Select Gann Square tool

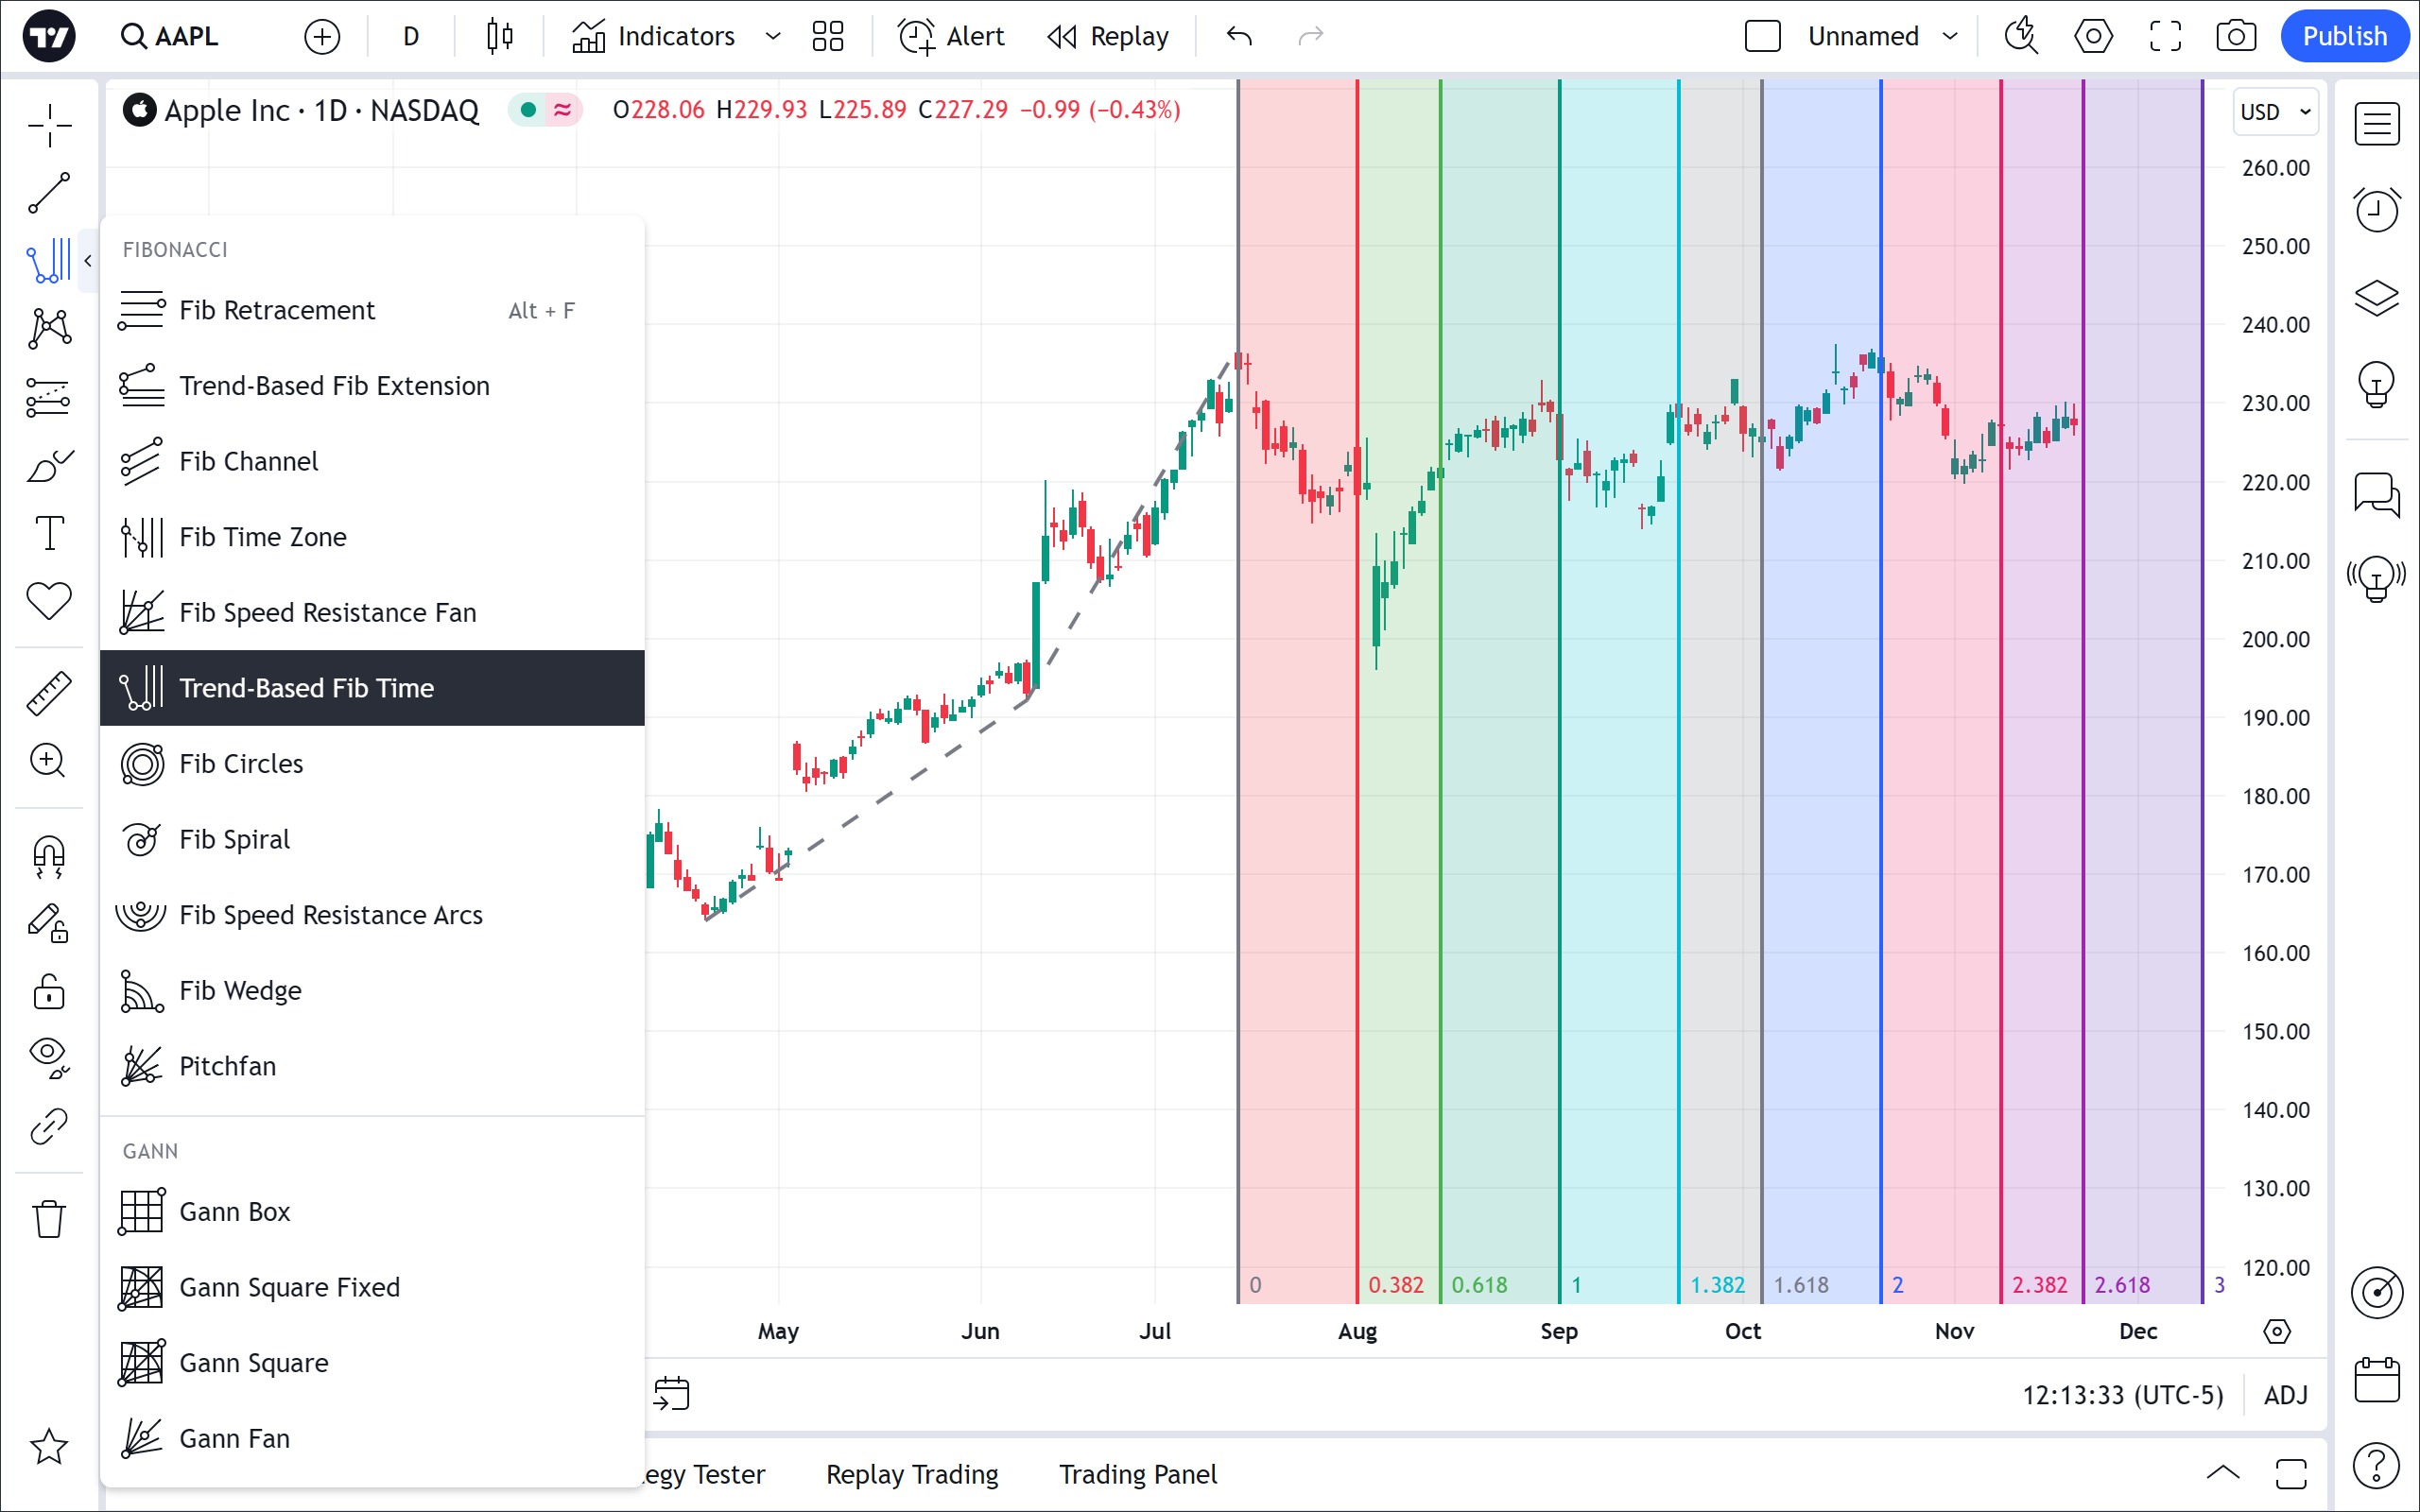pyautogui.click(x=372, y=1363)
